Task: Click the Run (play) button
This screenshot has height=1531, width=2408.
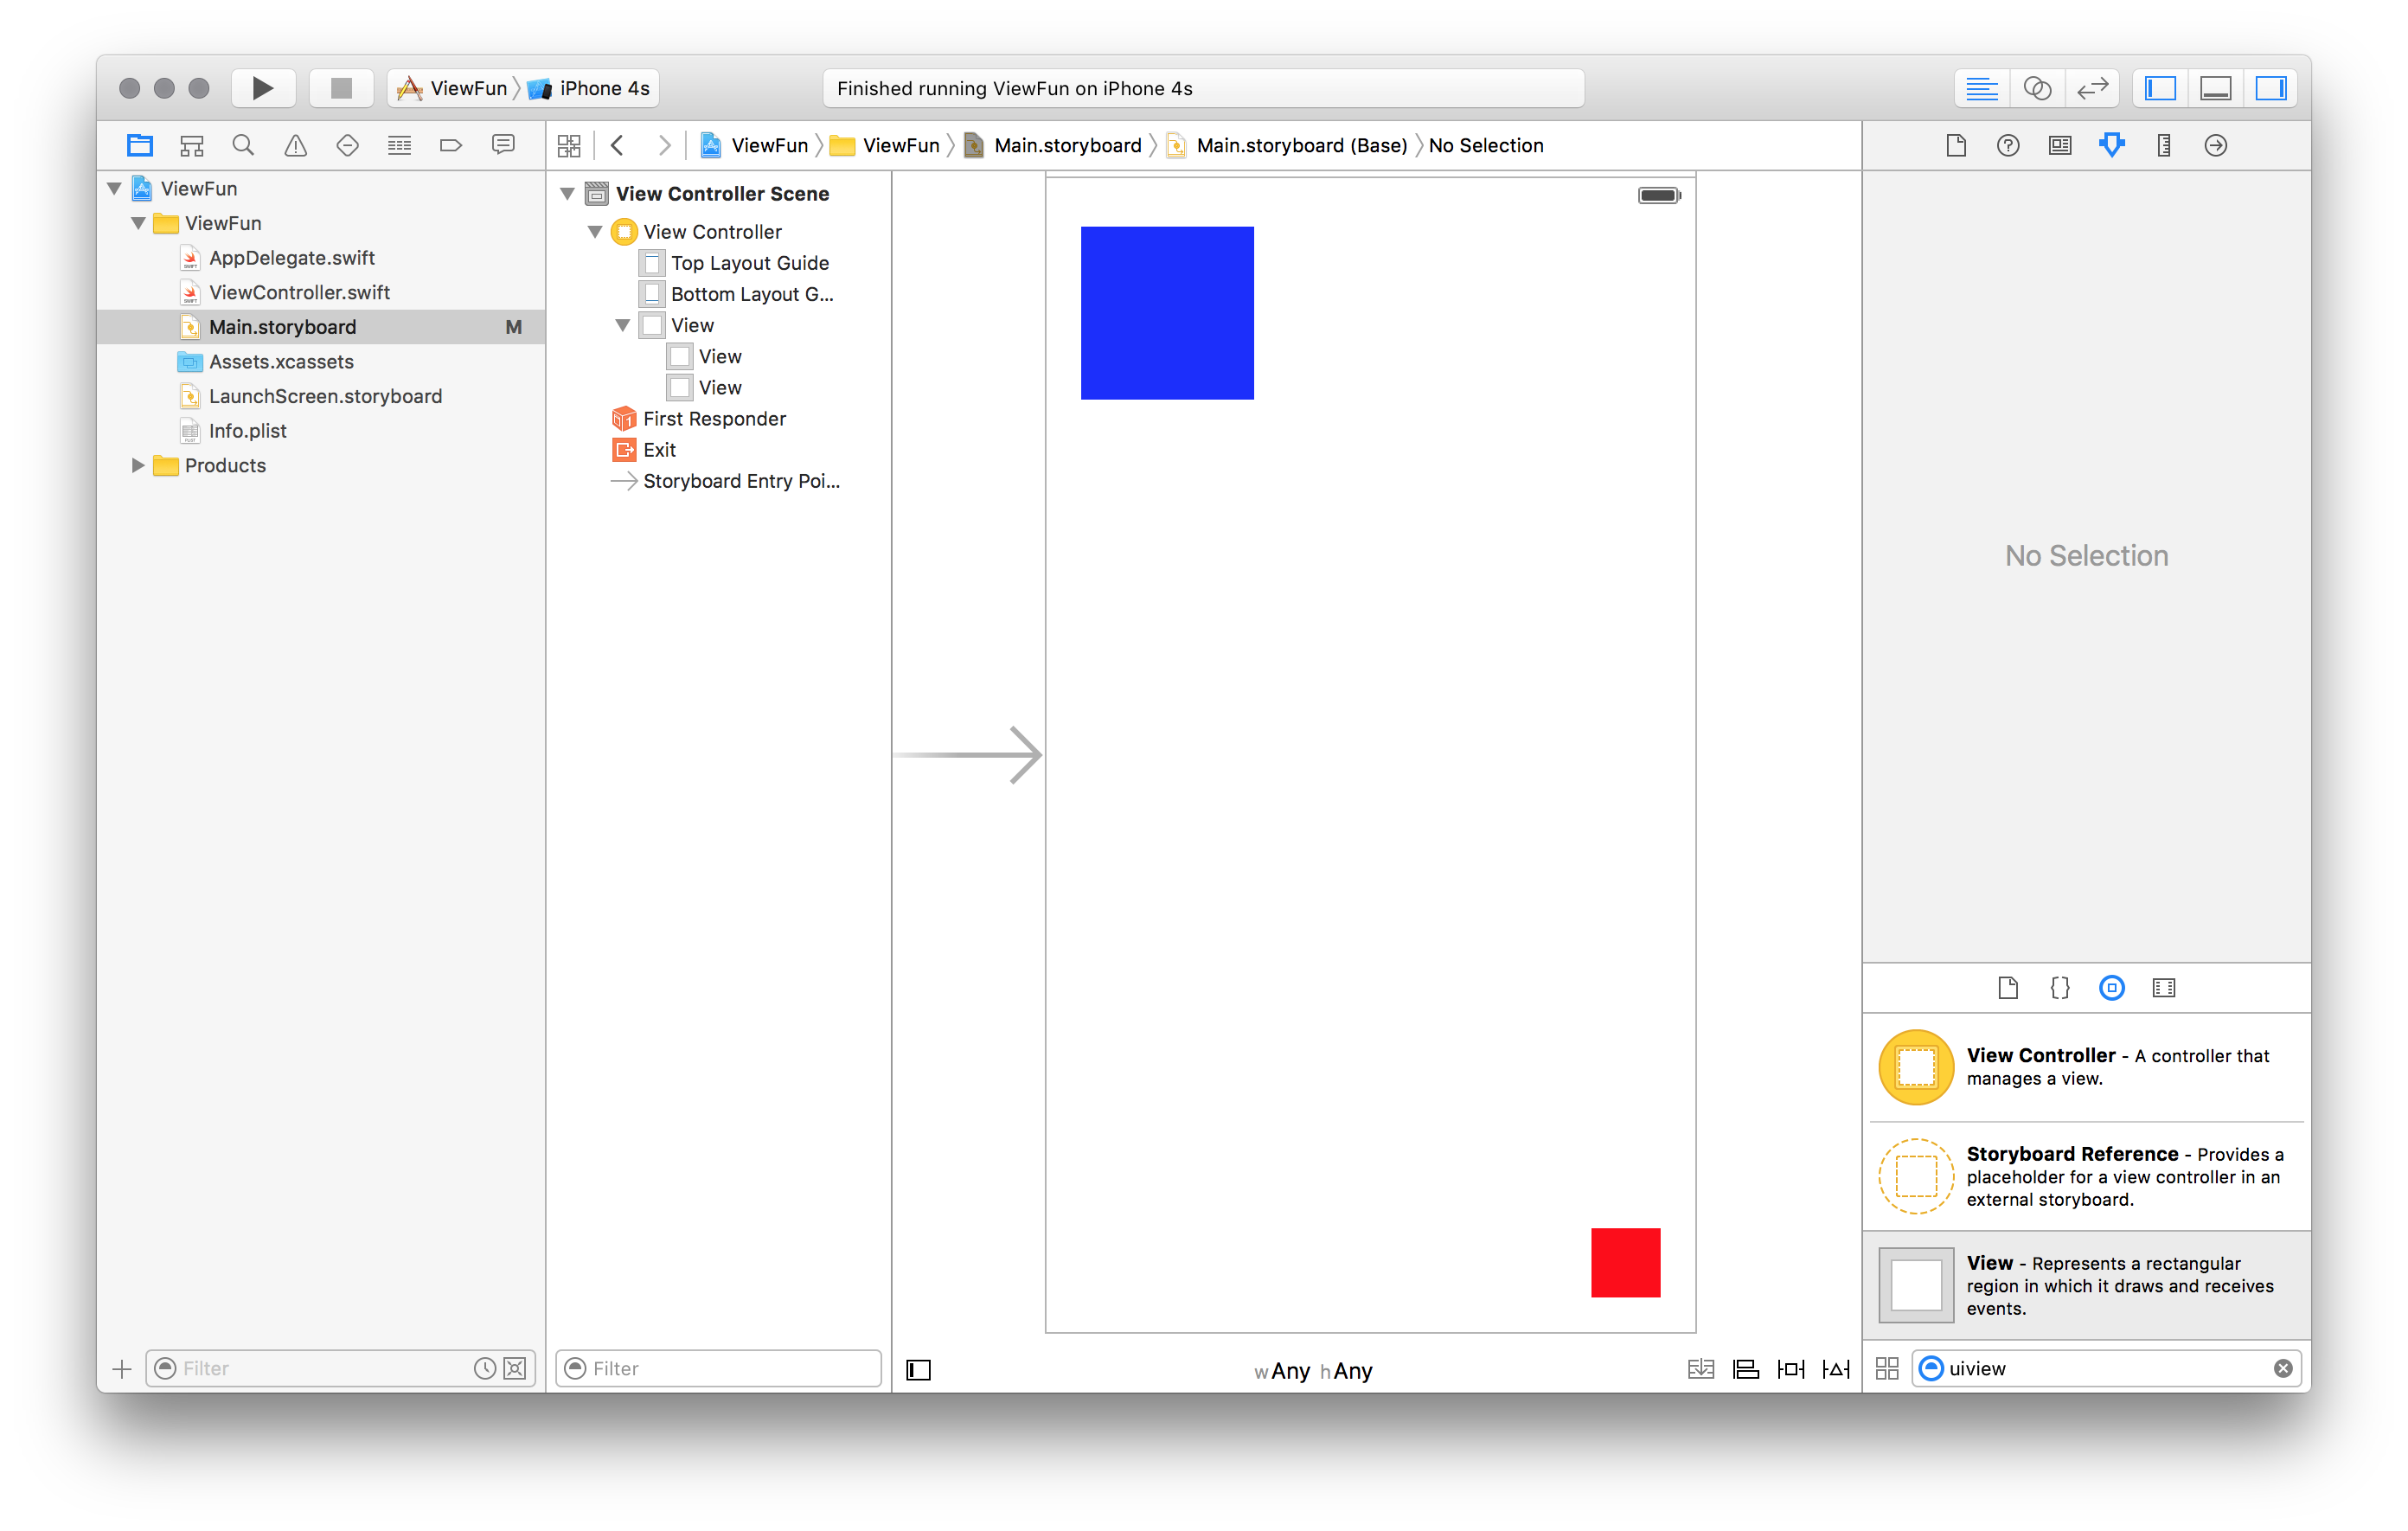Action: (x=262, y=88)
